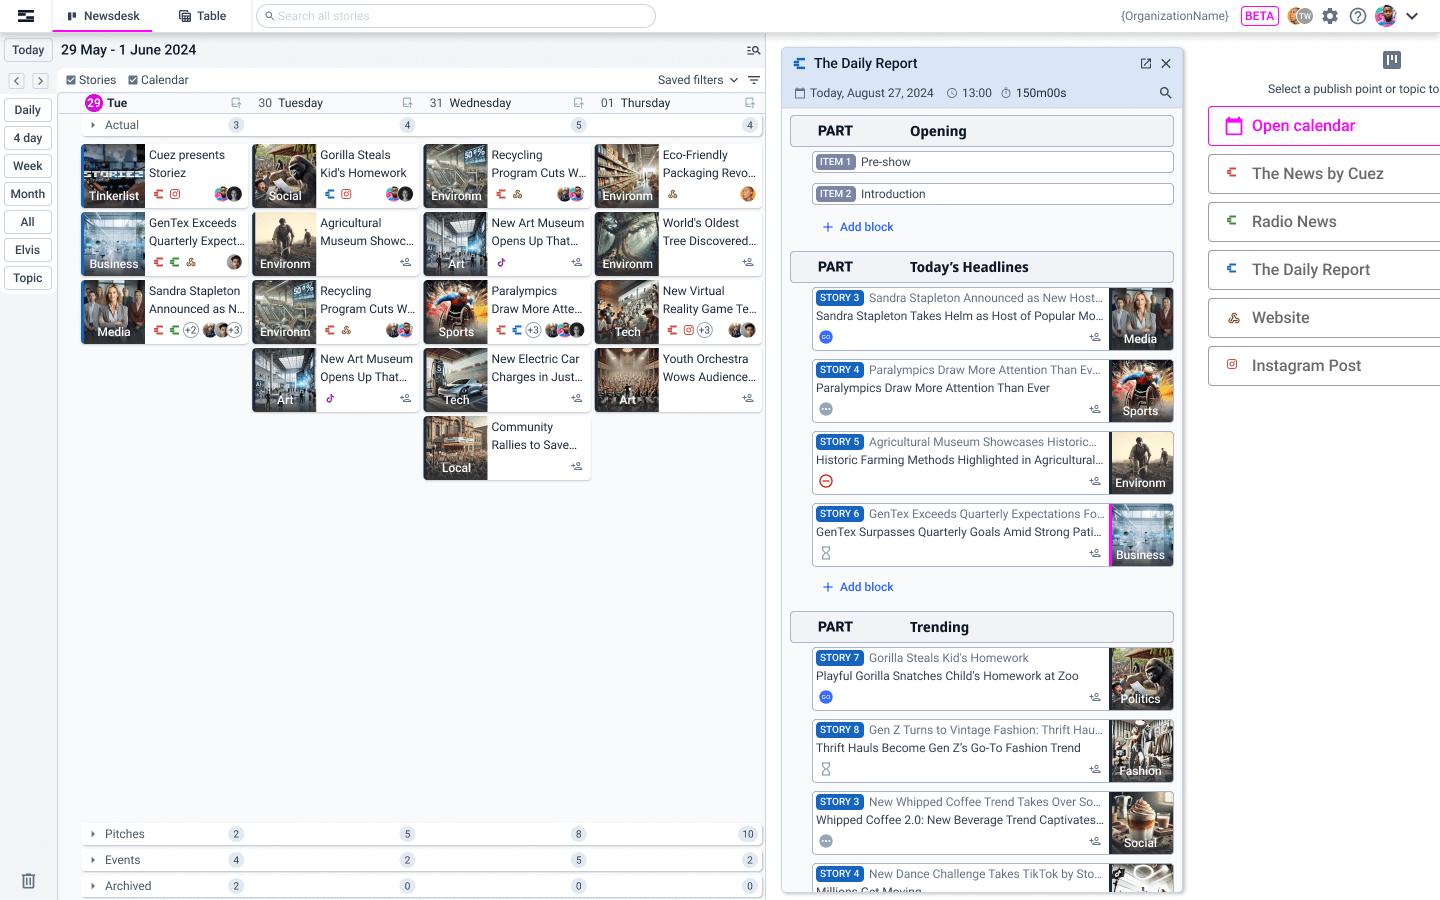Click Instagram icon on Cuez presents Storiez card

pos(175,194)
